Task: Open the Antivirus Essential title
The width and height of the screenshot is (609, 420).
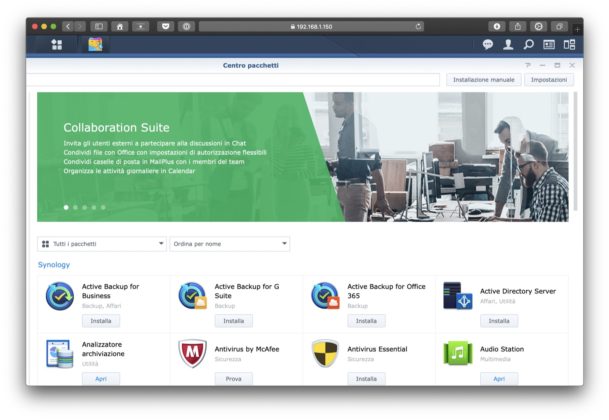Action: (377, 349)
